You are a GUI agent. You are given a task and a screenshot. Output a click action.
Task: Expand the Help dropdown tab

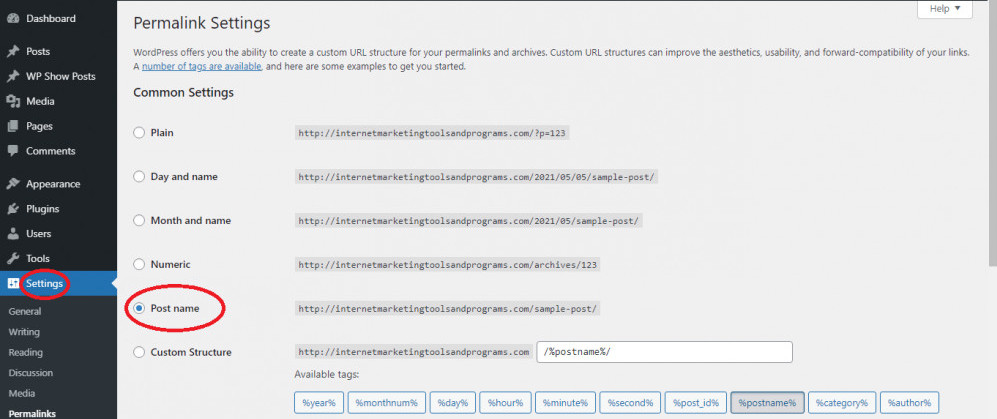pyautogui.click(x=944, y=9)
